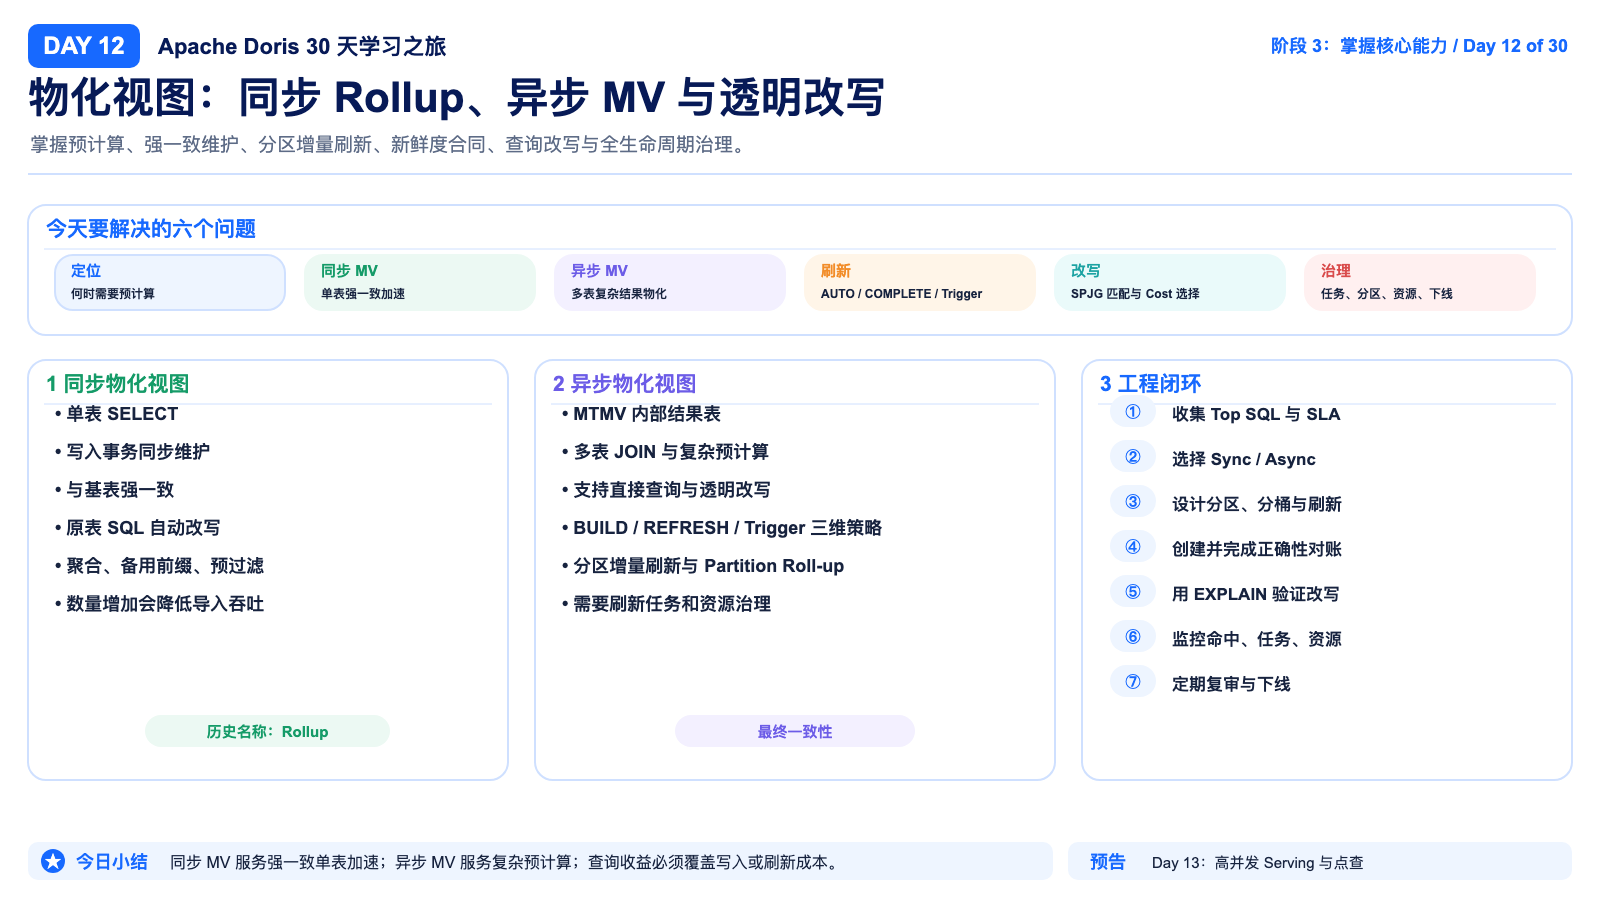The height and width of the screenshot is (900, 1600).
Task: Open the 同步 MV 单表强一致加速 card
Action: (x=420, y=282)
